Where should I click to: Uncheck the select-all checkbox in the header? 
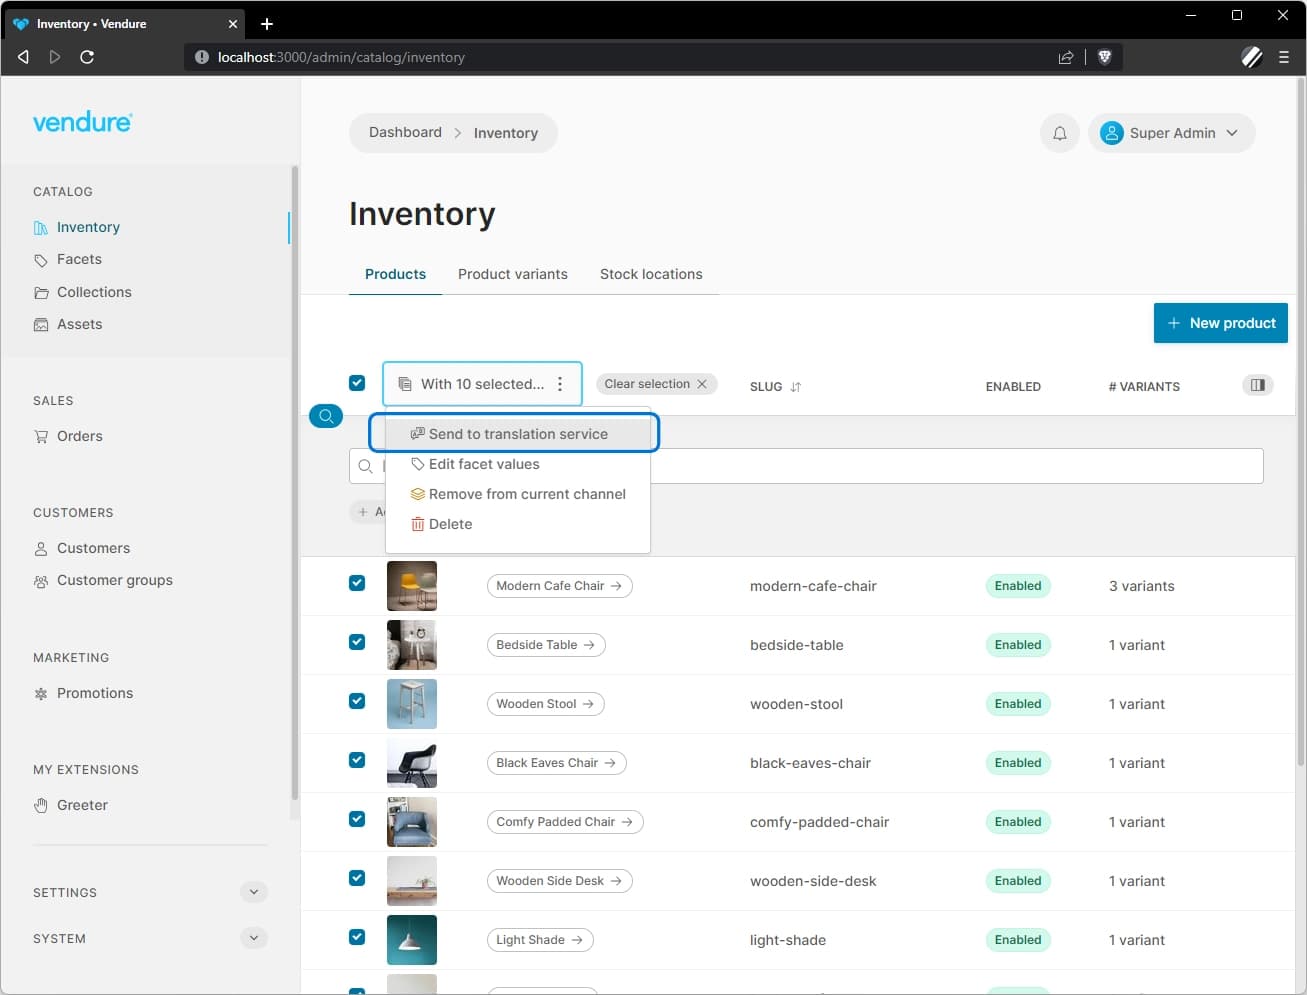[x=357, y=382]
